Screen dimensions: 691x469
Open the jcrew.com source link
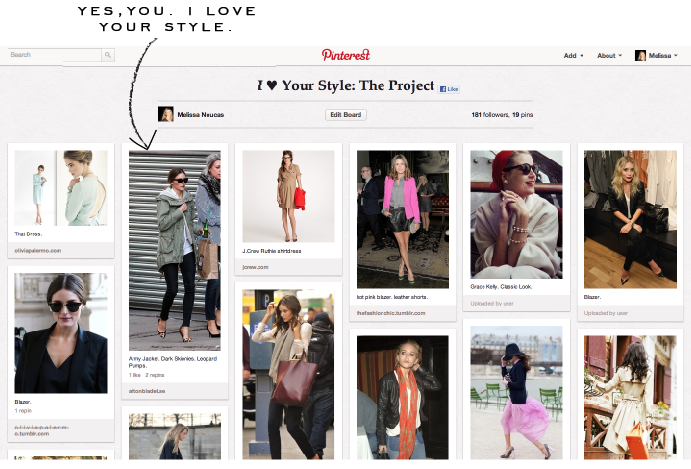255,267
